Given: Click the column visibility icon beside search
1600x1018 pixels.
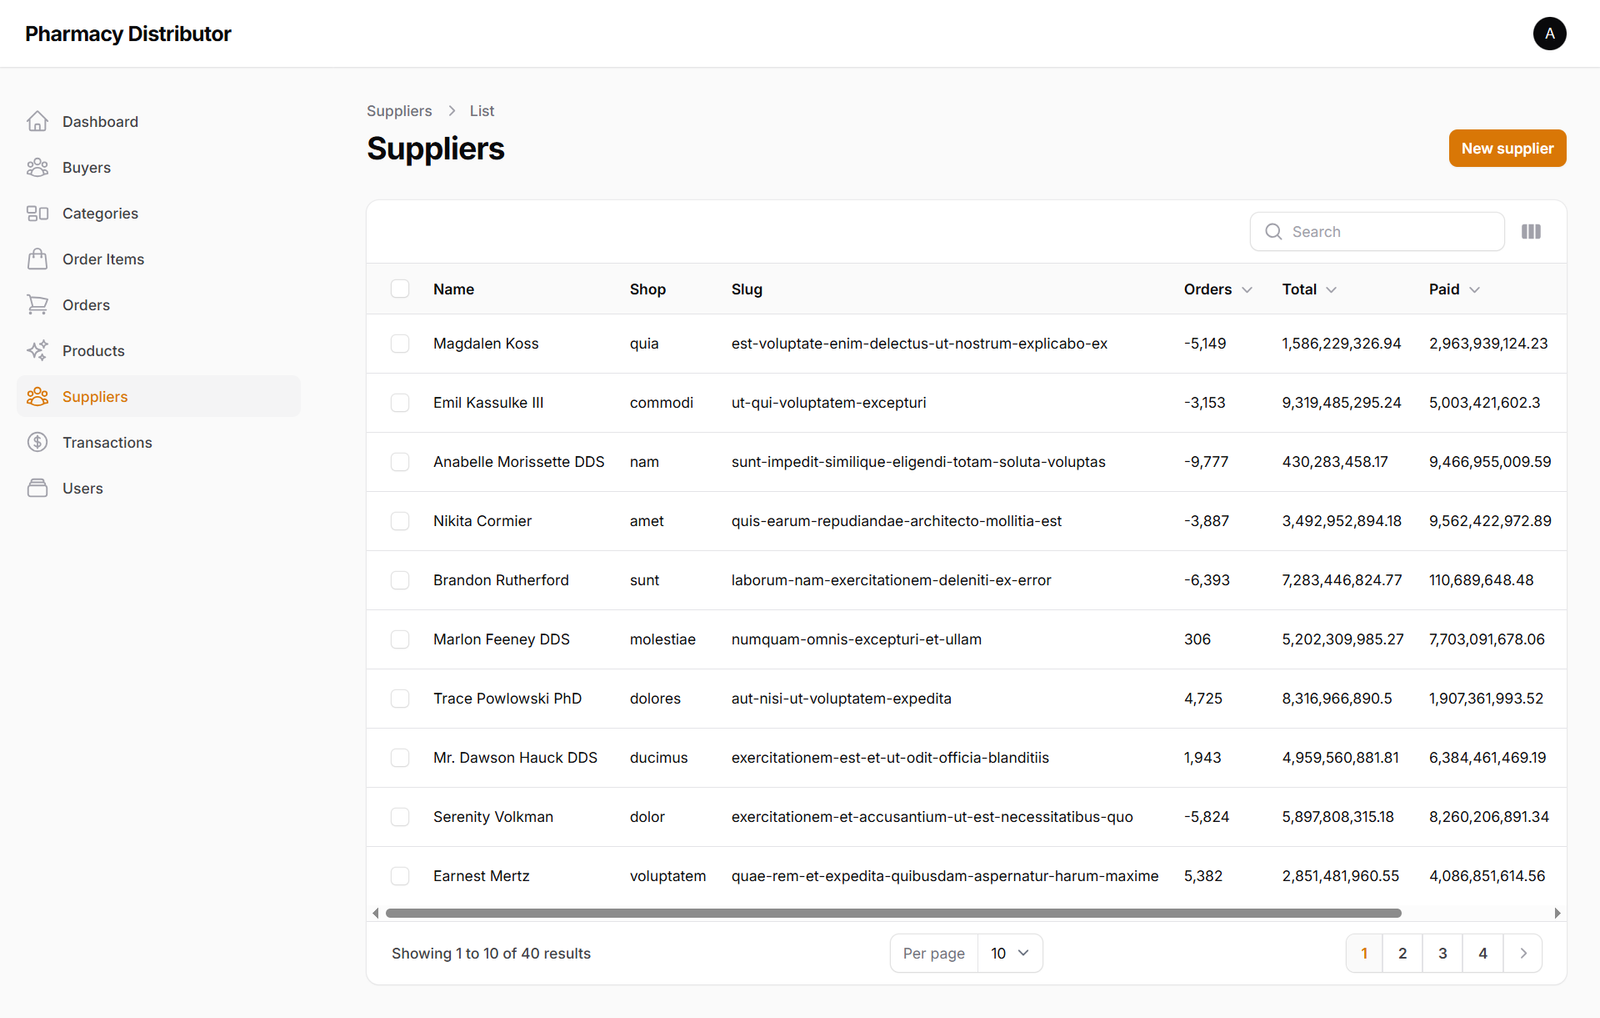Looking at the screenshot, I should click(x=1531, y=231).
